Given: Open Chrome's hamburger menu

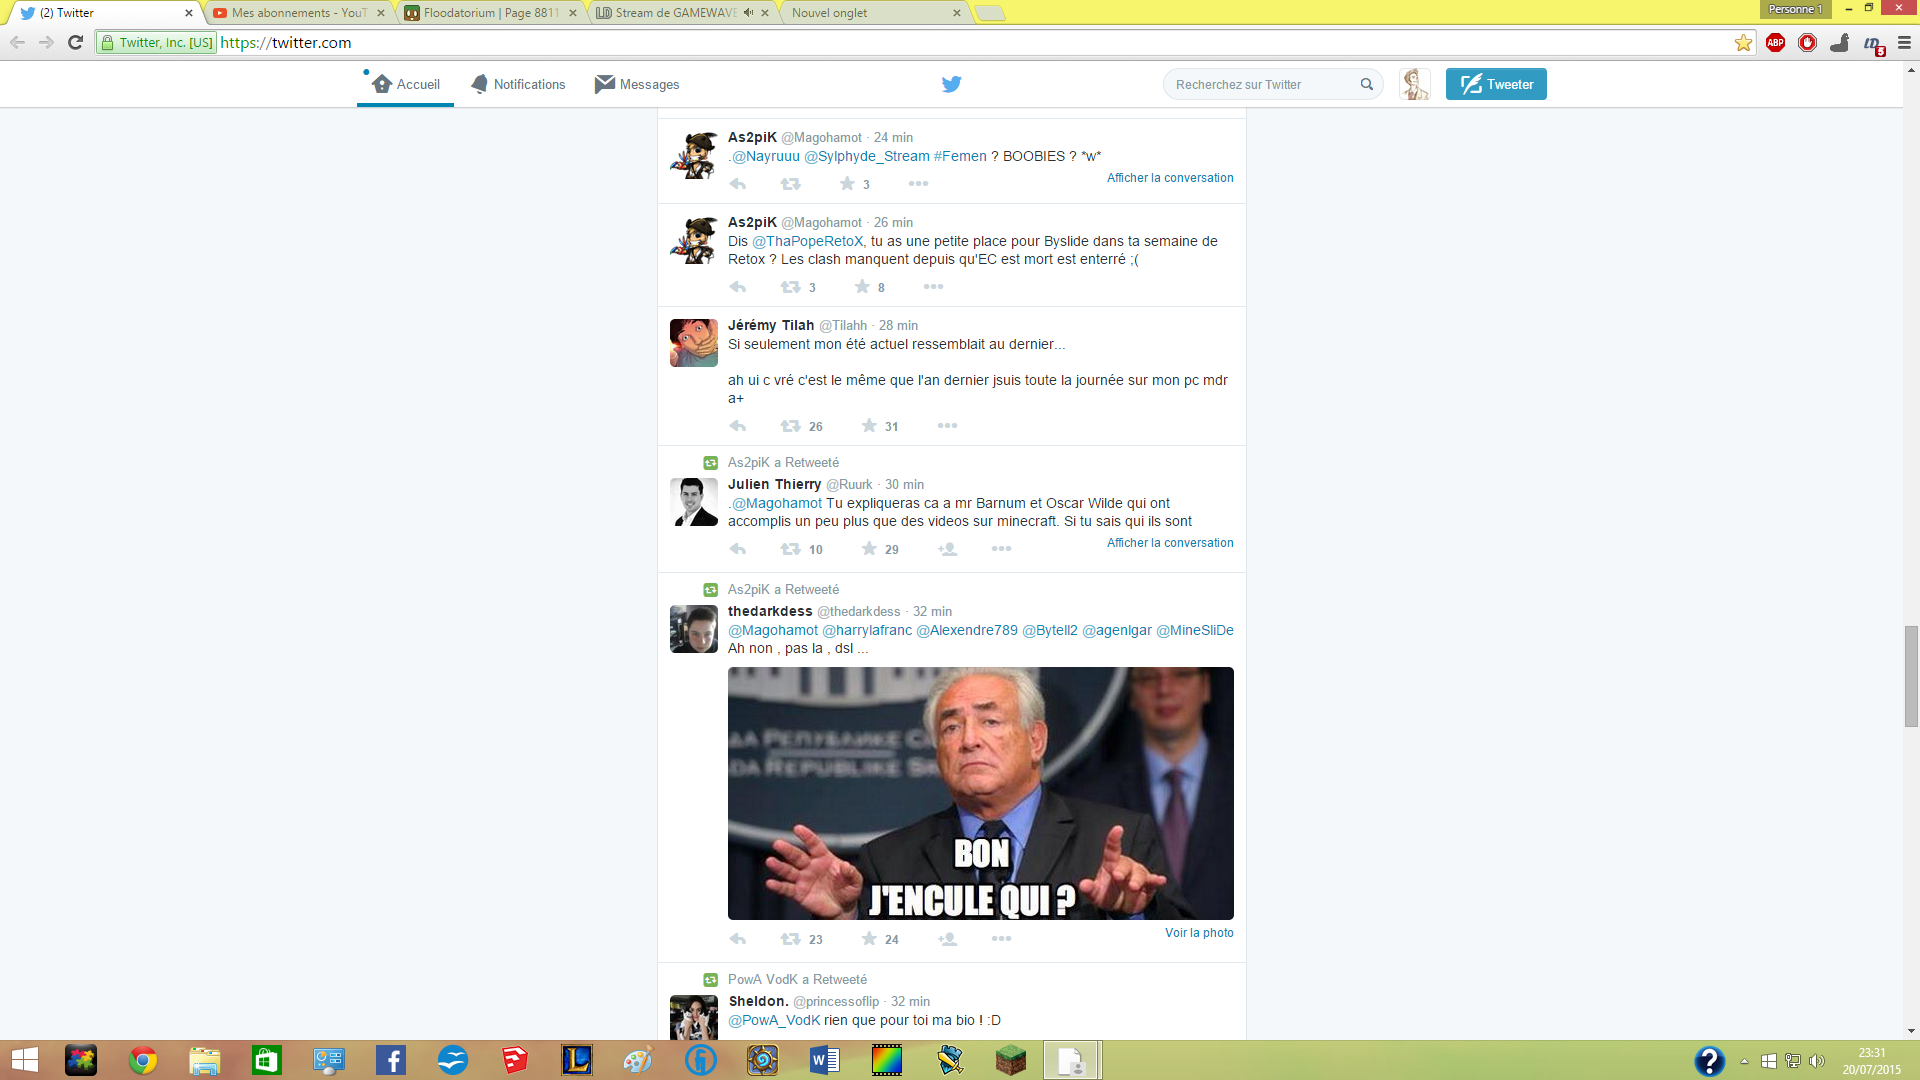Looking at the screenshot, I should (x=1904, y=43).
